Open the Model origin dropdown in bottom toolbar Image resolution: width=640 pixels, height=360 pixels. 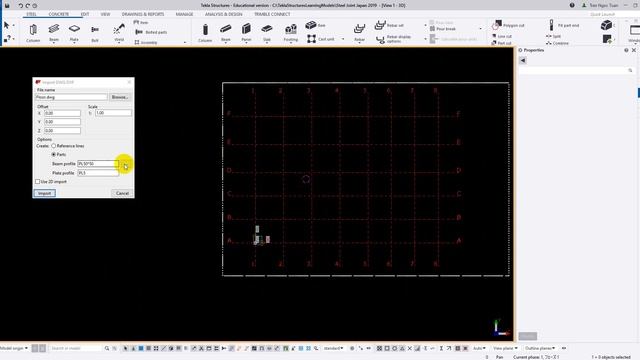coord(13,348)
